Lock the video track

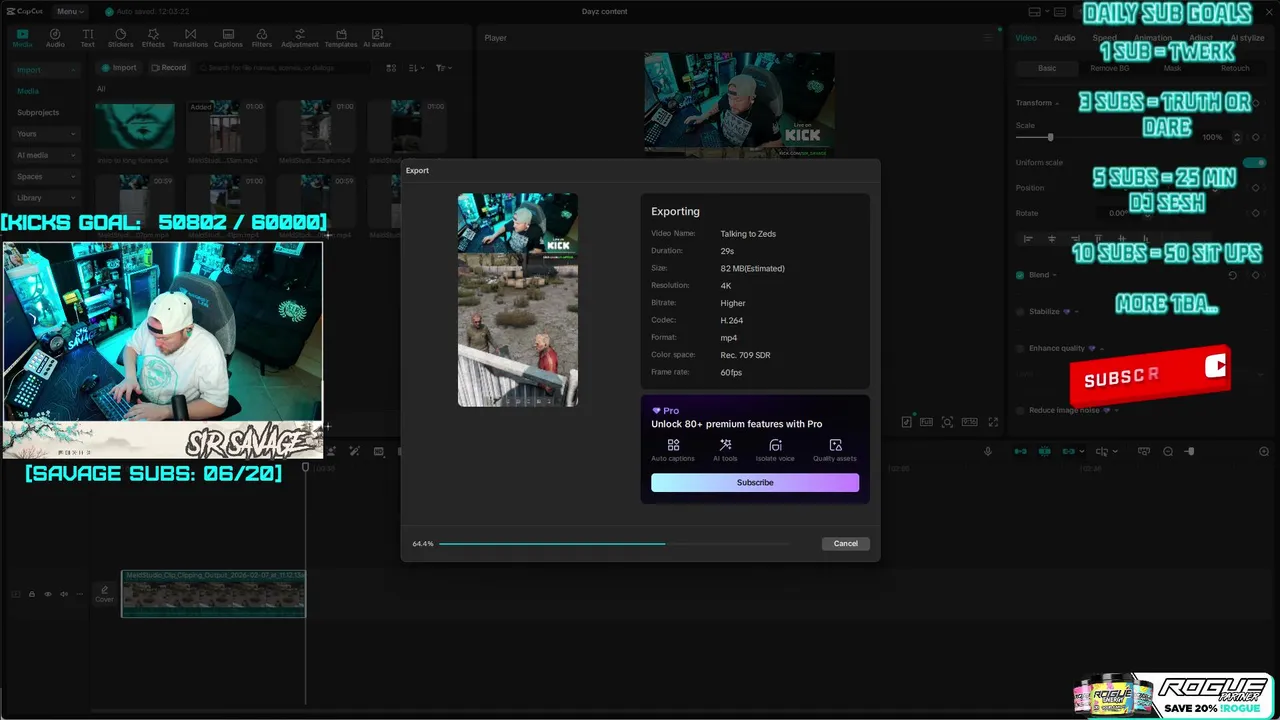pos(32,594)
